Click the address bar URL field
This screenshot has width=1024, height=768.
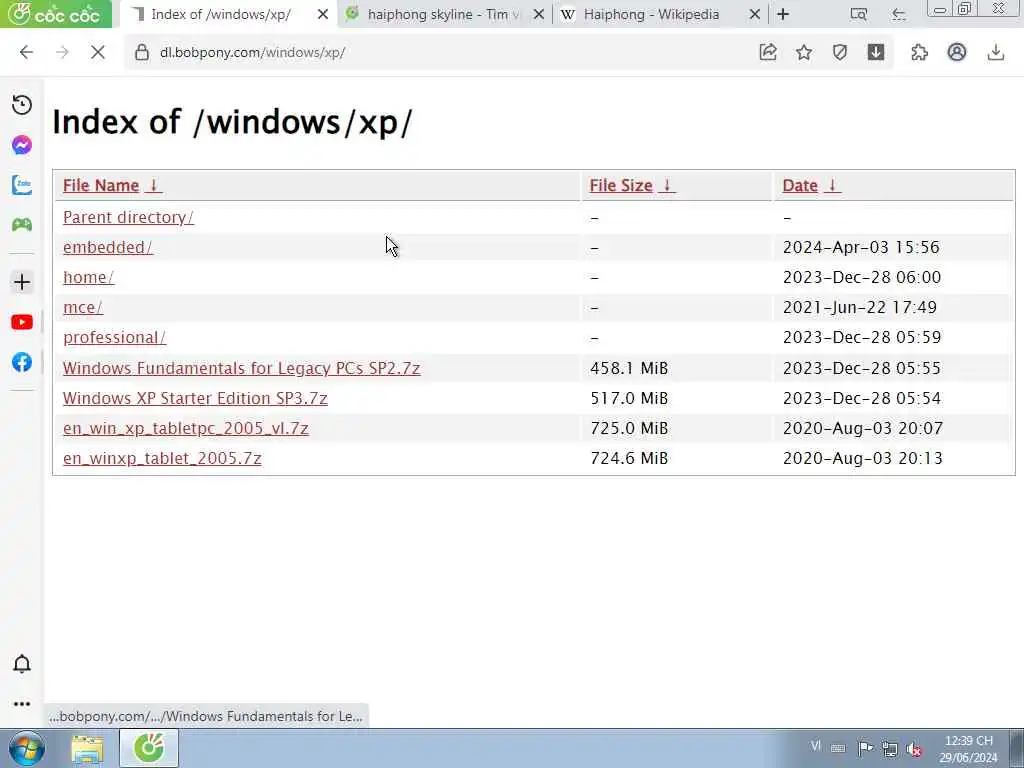point(444,52)
